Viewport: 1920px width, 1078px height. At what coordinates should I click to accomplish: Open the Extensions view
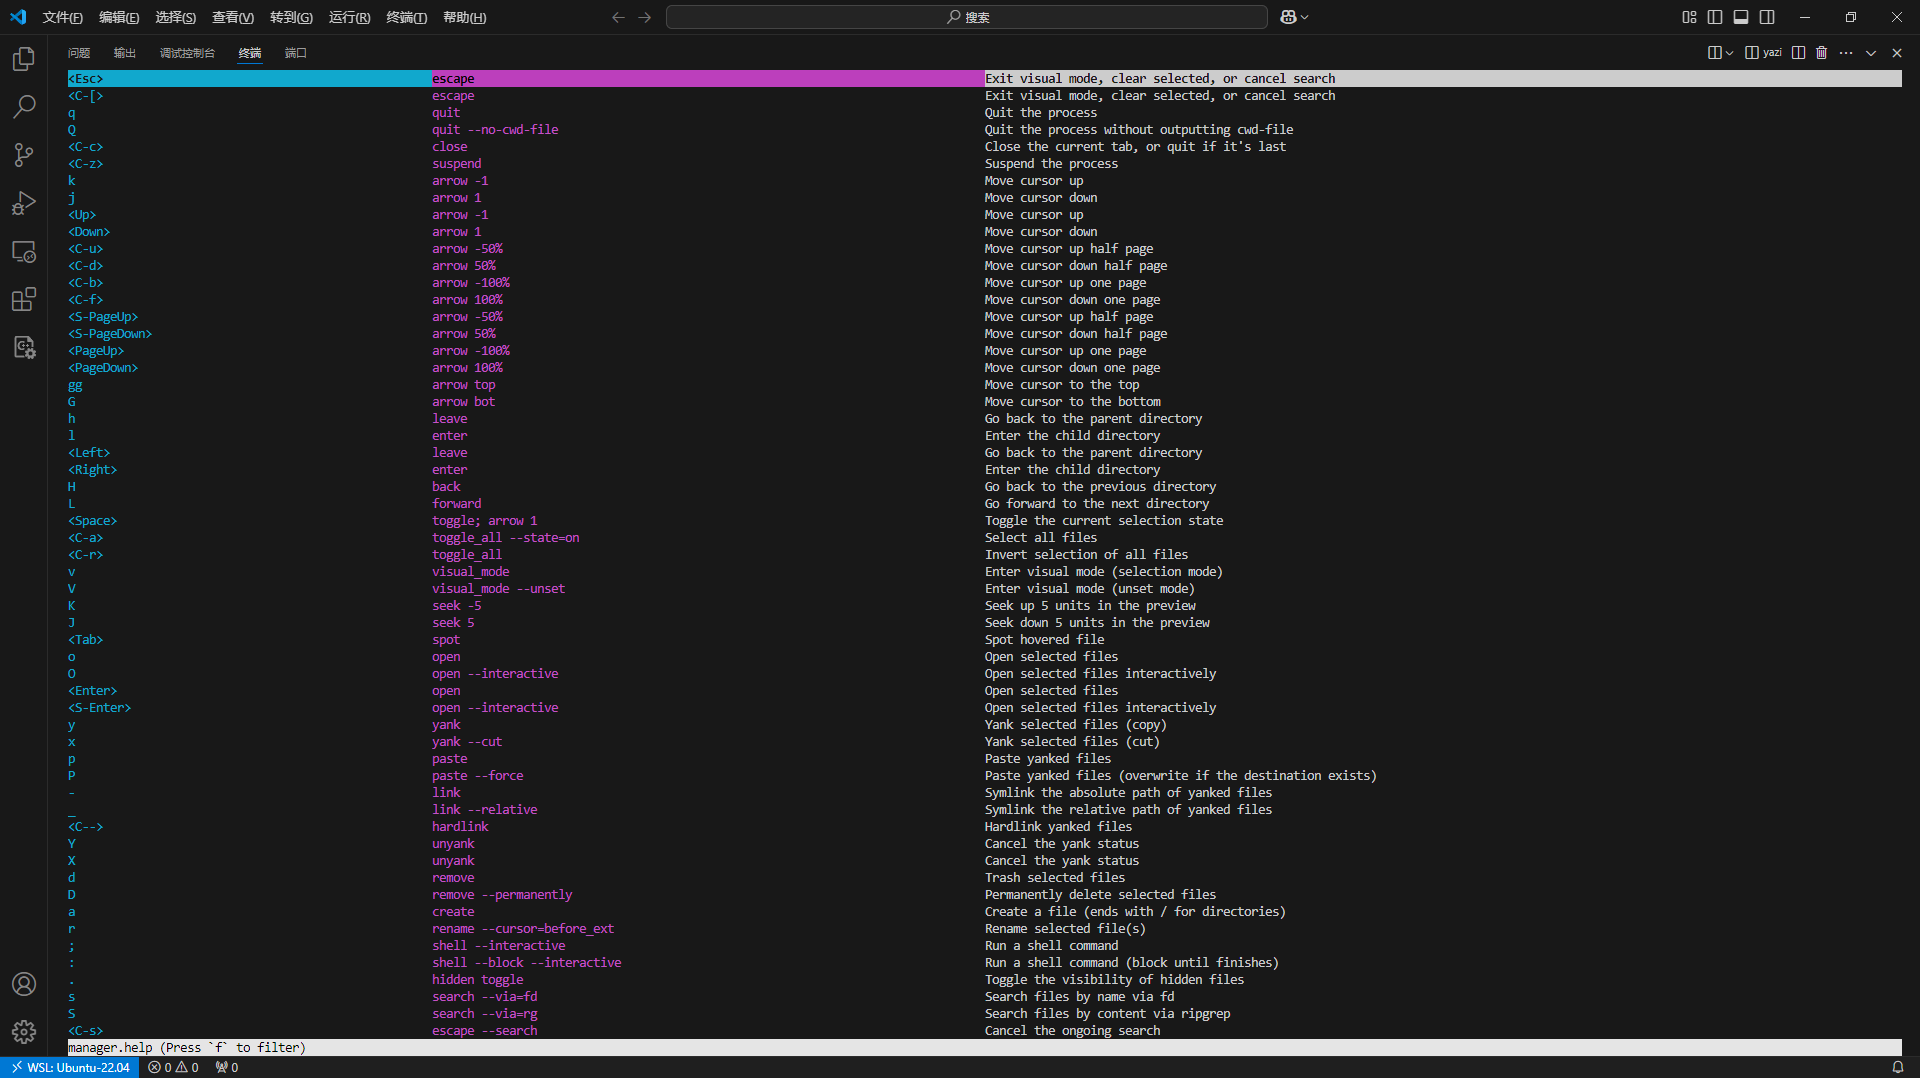pos(24,299)
